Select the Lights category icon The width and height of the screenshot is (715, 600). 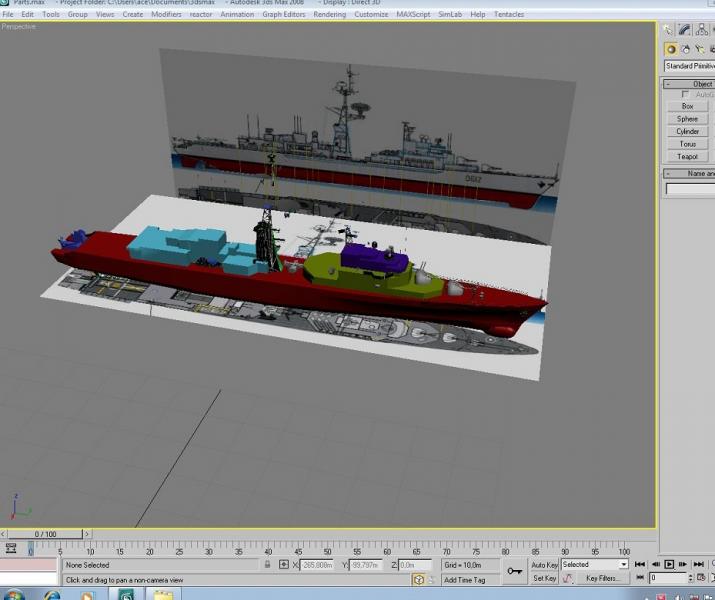point(699,49)
